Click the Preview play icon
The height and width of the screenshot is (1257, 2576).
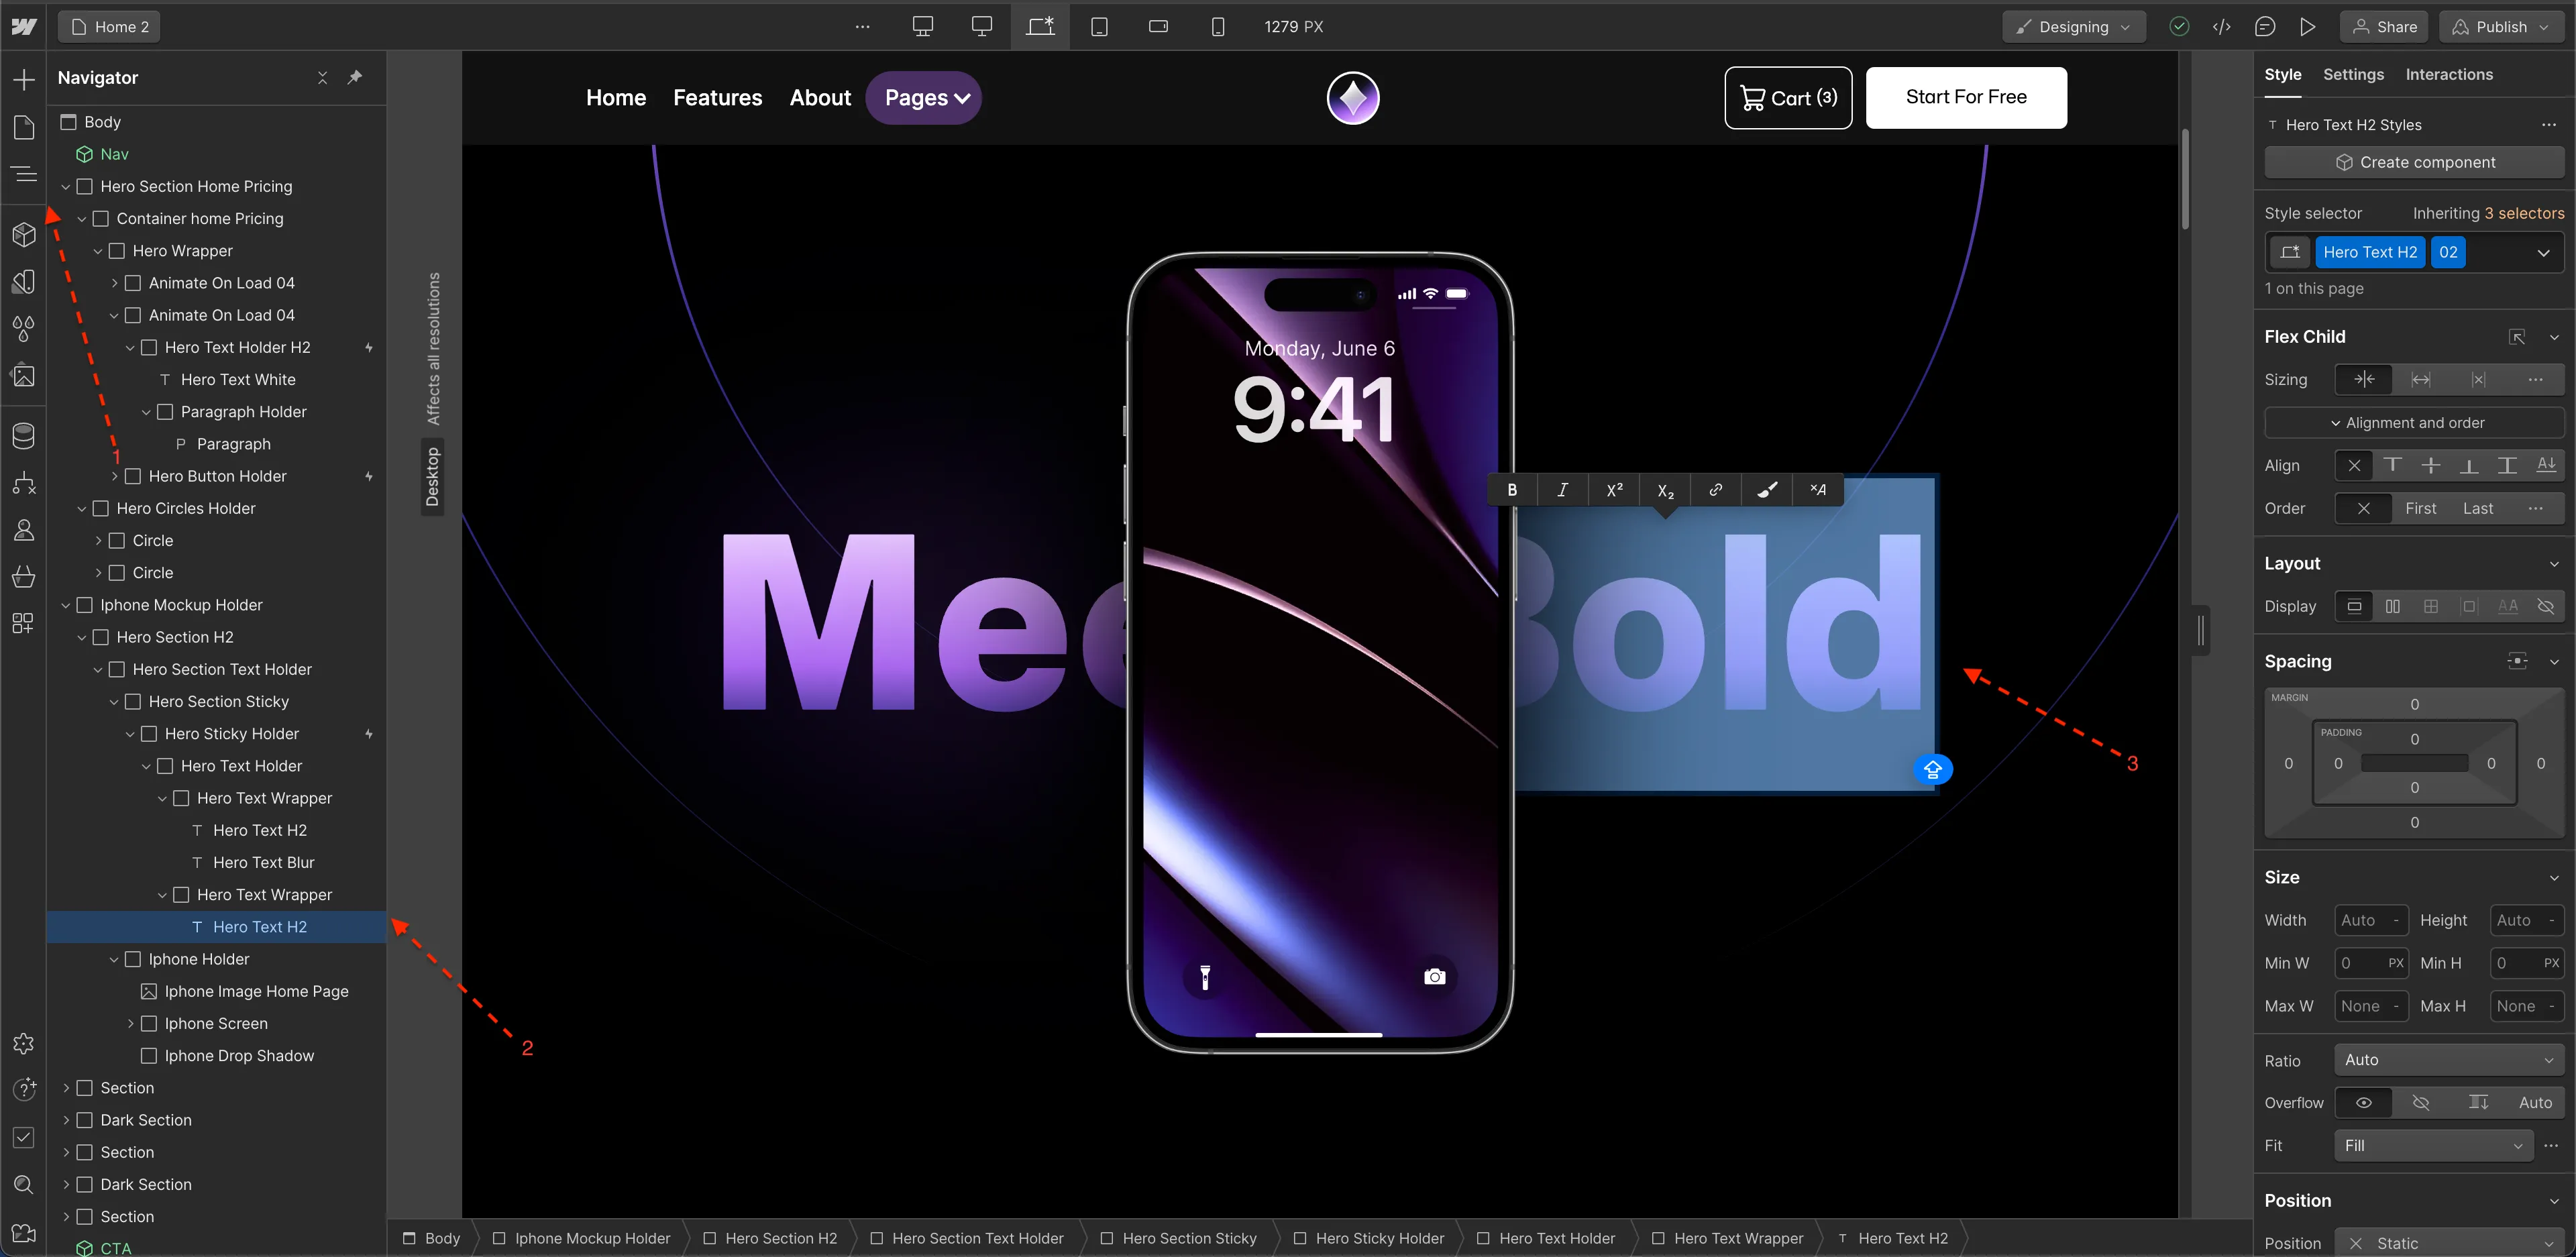tap(2307, 27)
